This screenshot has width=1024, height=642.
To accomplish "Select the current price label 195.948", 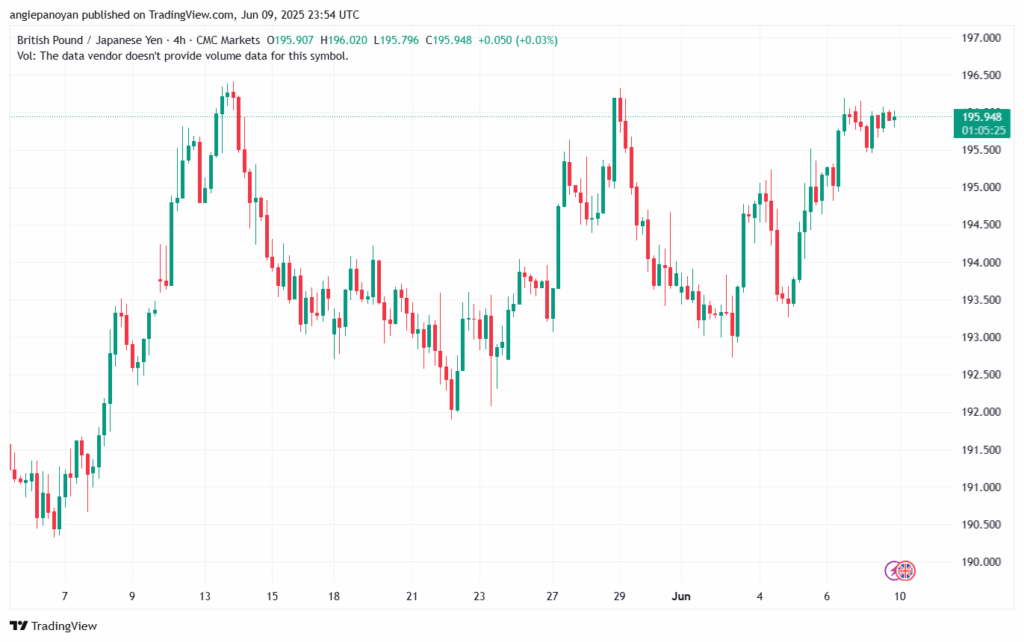I will click(982, 117).
